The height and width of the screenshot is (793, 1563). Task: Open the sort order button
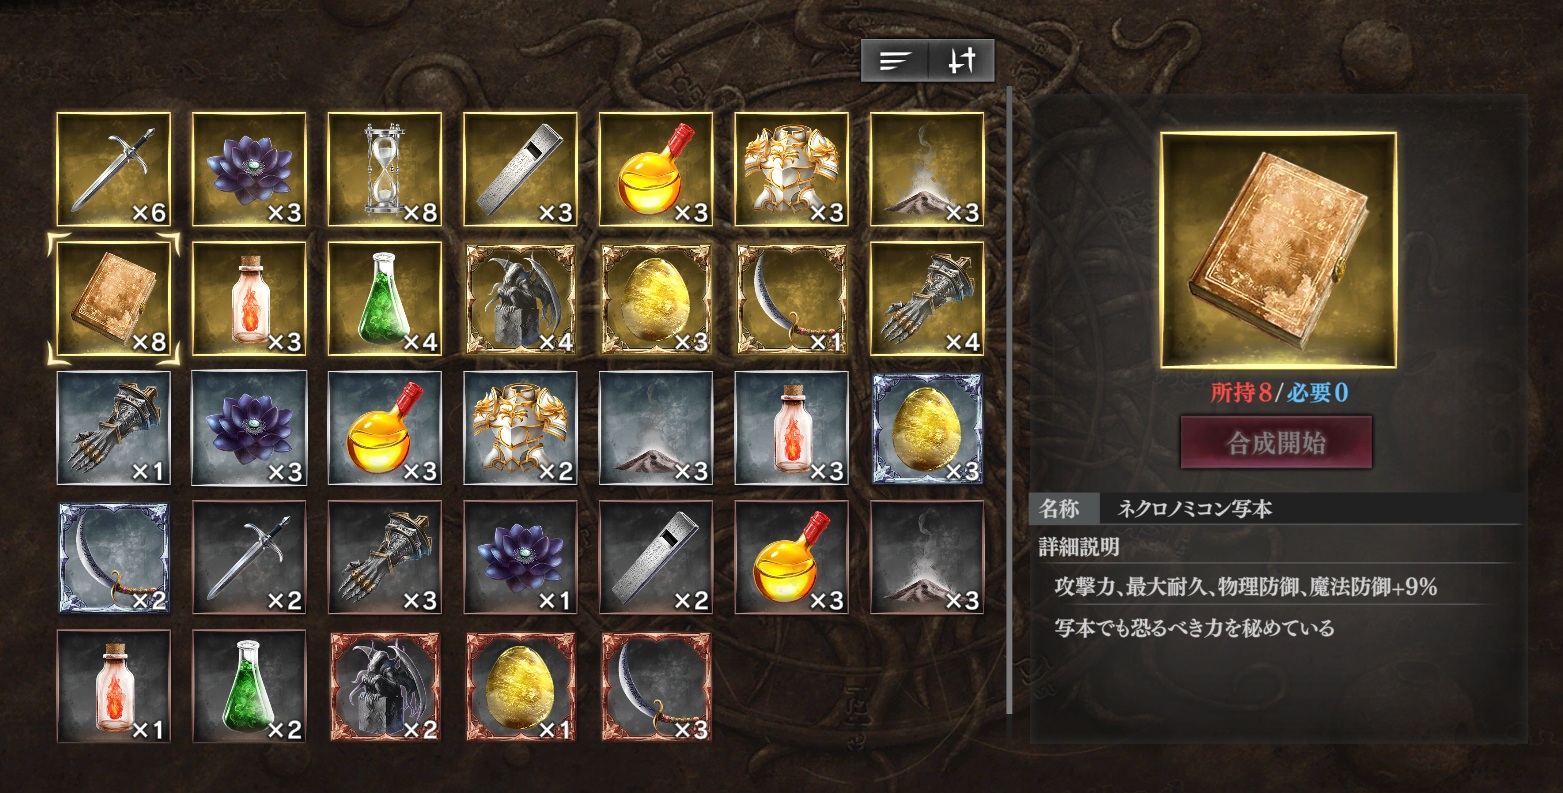point(895,61)
